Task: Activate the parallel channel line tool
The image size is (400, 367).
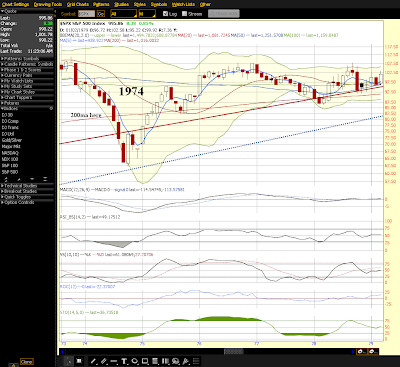Action: point(104,361)
